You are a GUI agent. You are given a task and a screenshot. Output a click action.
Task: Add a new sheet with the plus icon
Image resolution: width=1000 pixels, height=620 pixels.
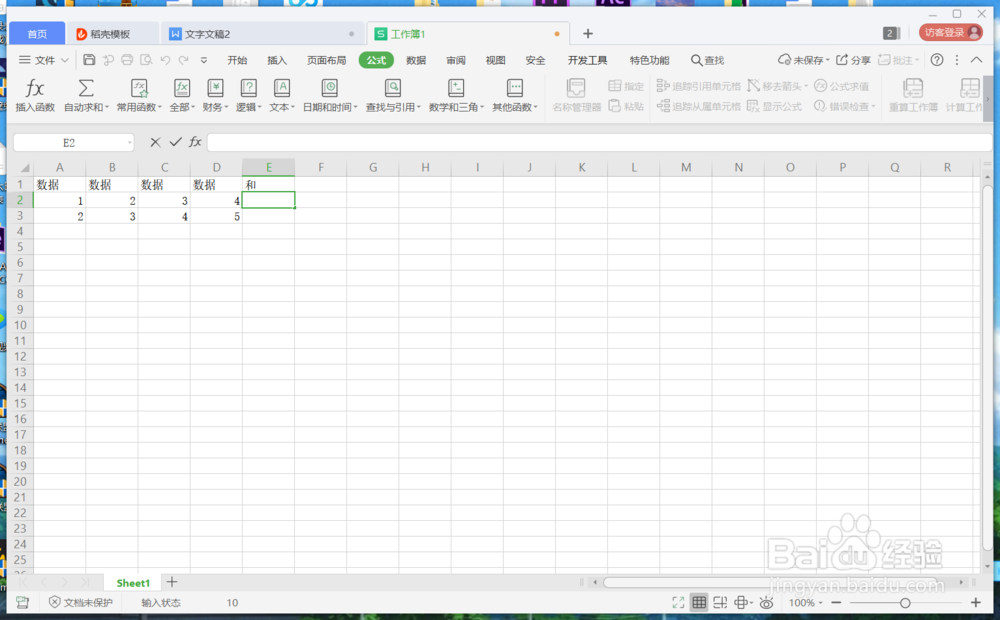click(172, 582)
